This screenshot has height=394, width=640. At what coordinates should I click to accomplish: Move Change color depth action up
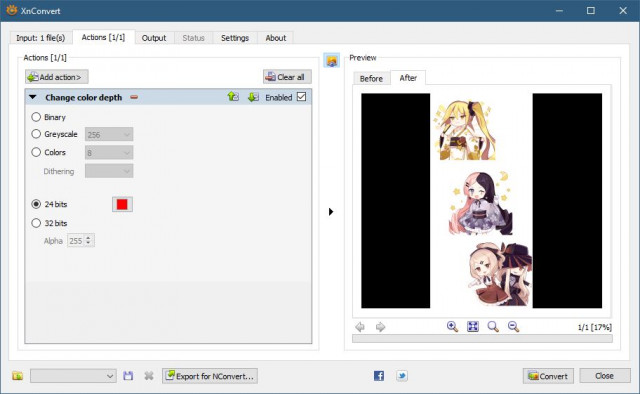click(x=233, y=97)
